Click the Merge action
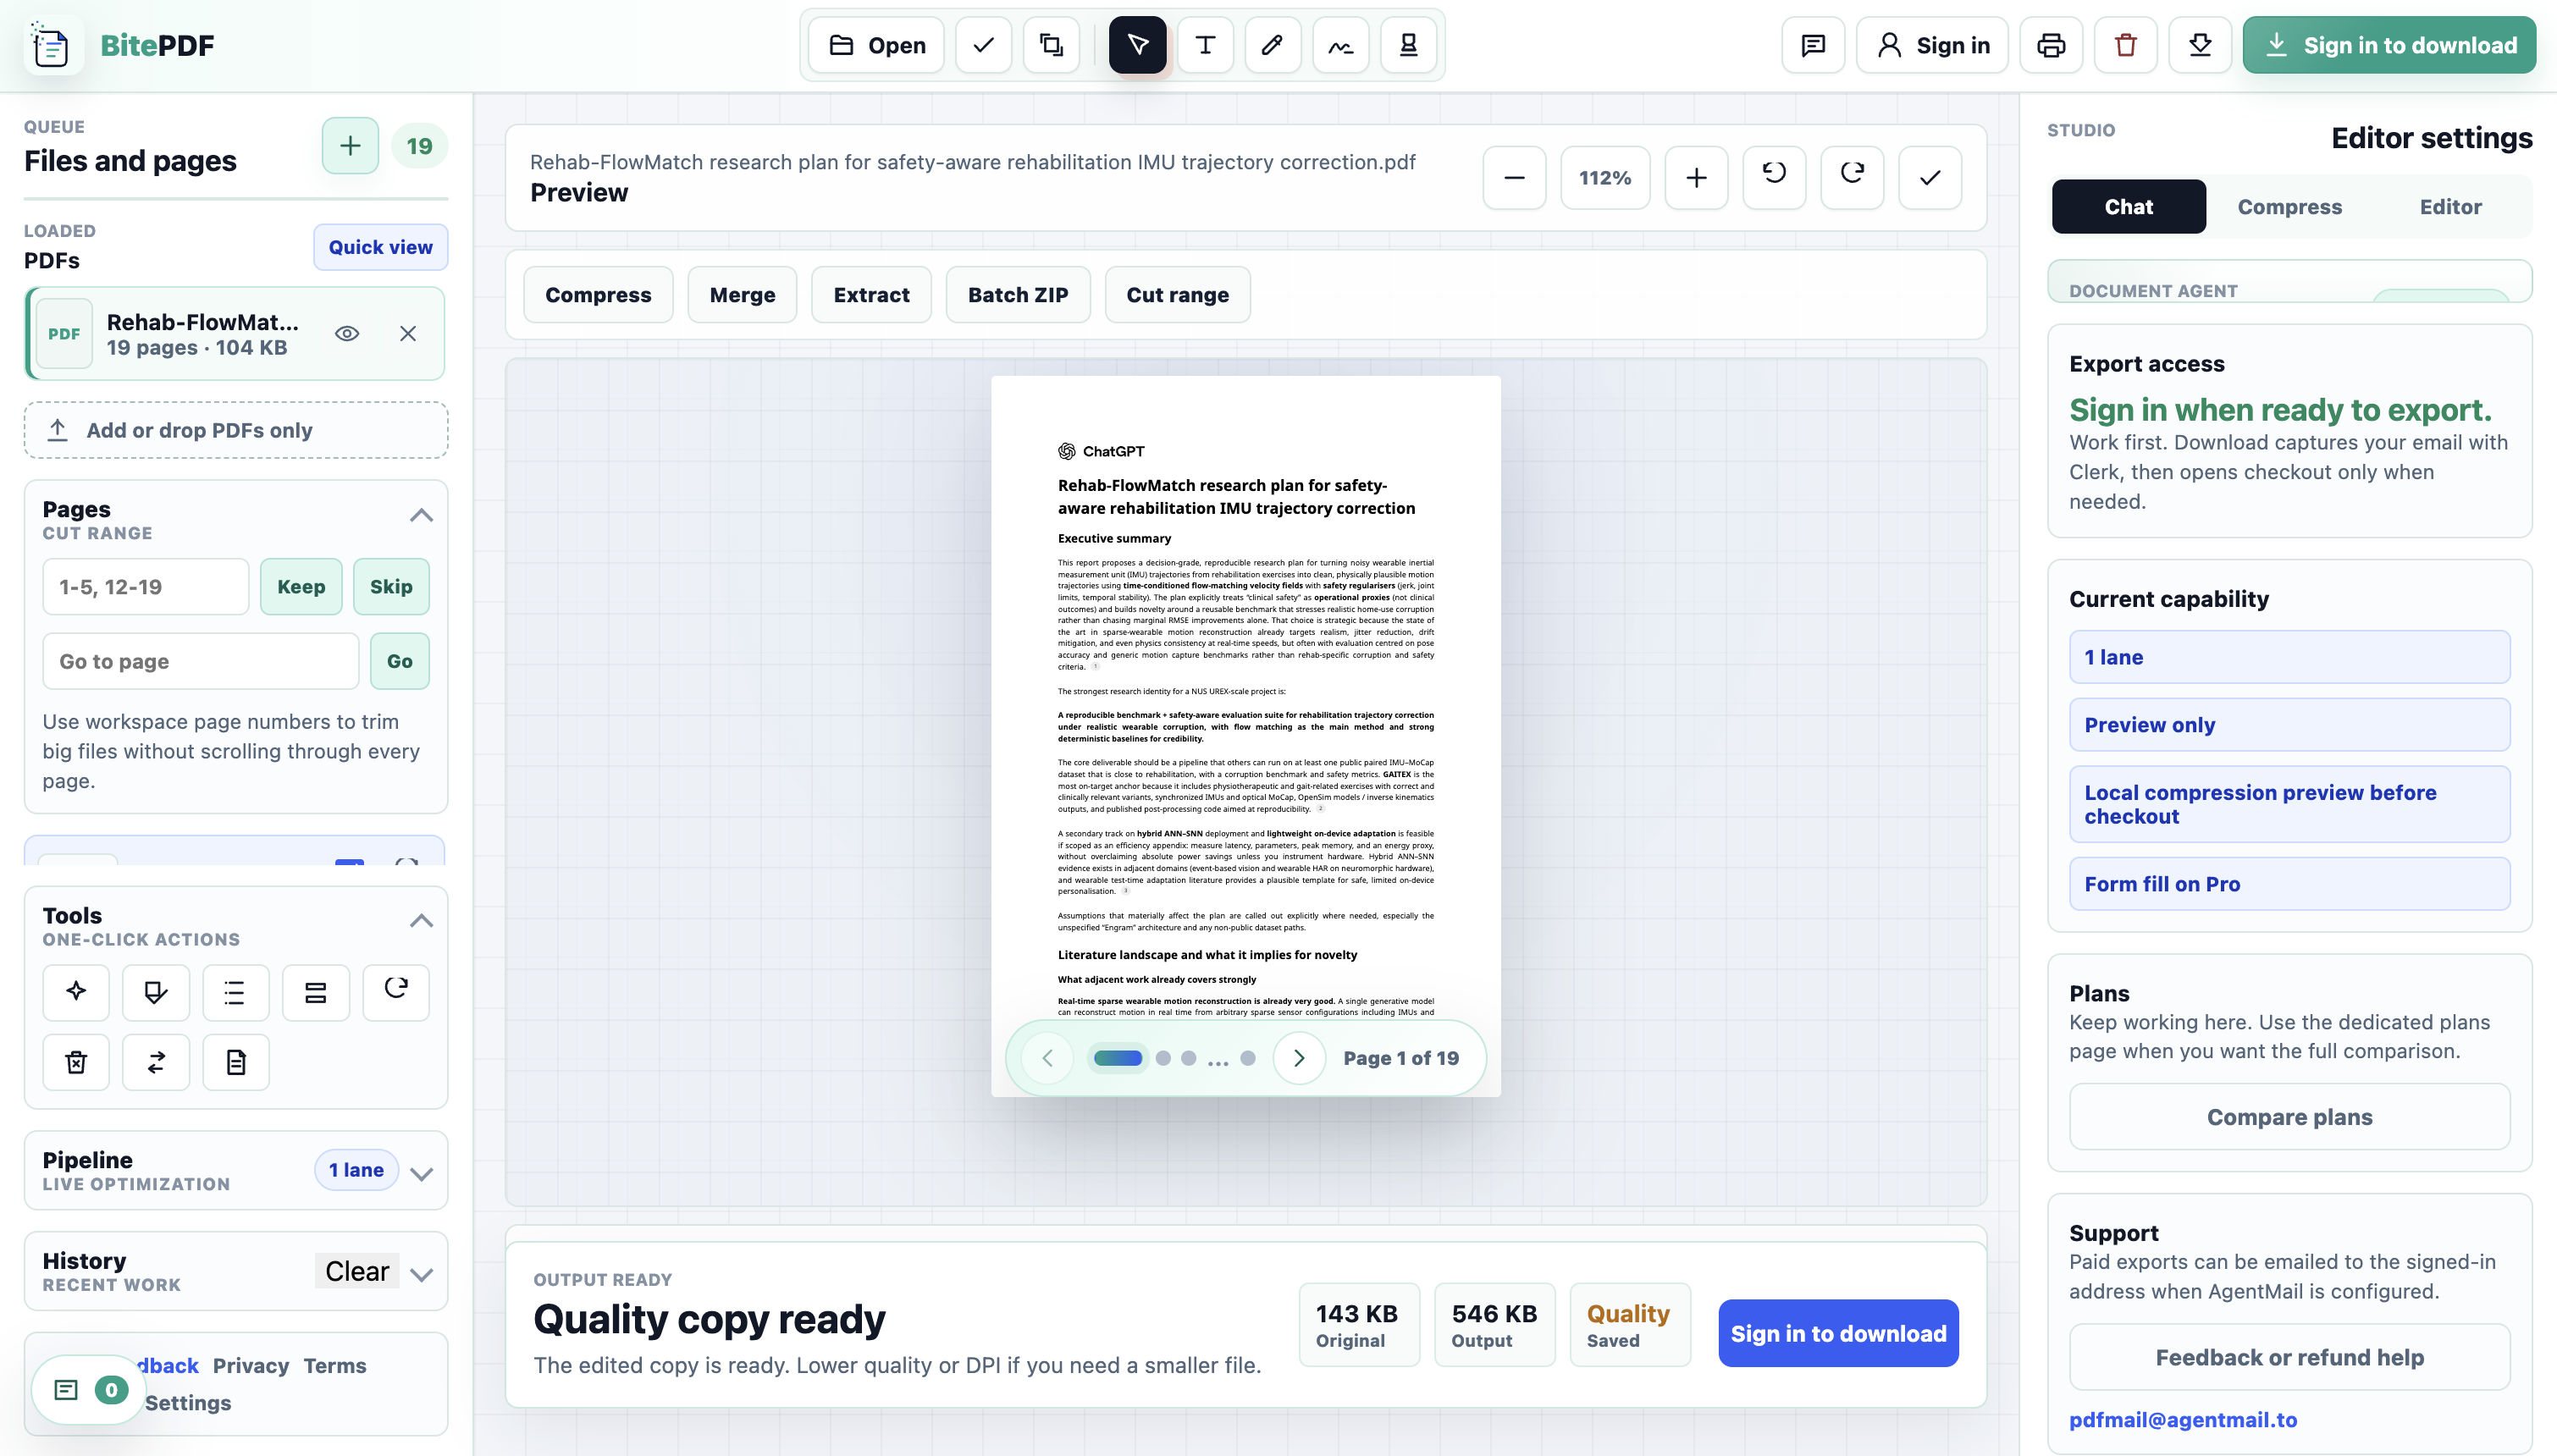The height and width of the screenshot is (1456, 2557). tap(742, 295)
